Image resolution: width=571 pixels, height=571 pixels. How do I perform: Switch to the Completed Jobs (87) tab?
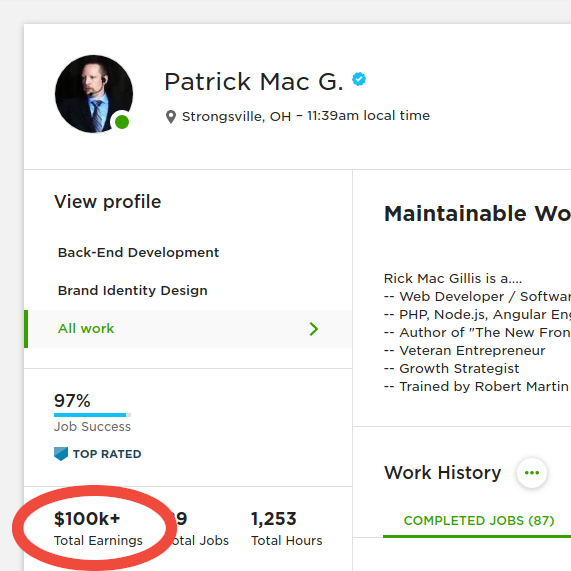(x=479, y=521)
